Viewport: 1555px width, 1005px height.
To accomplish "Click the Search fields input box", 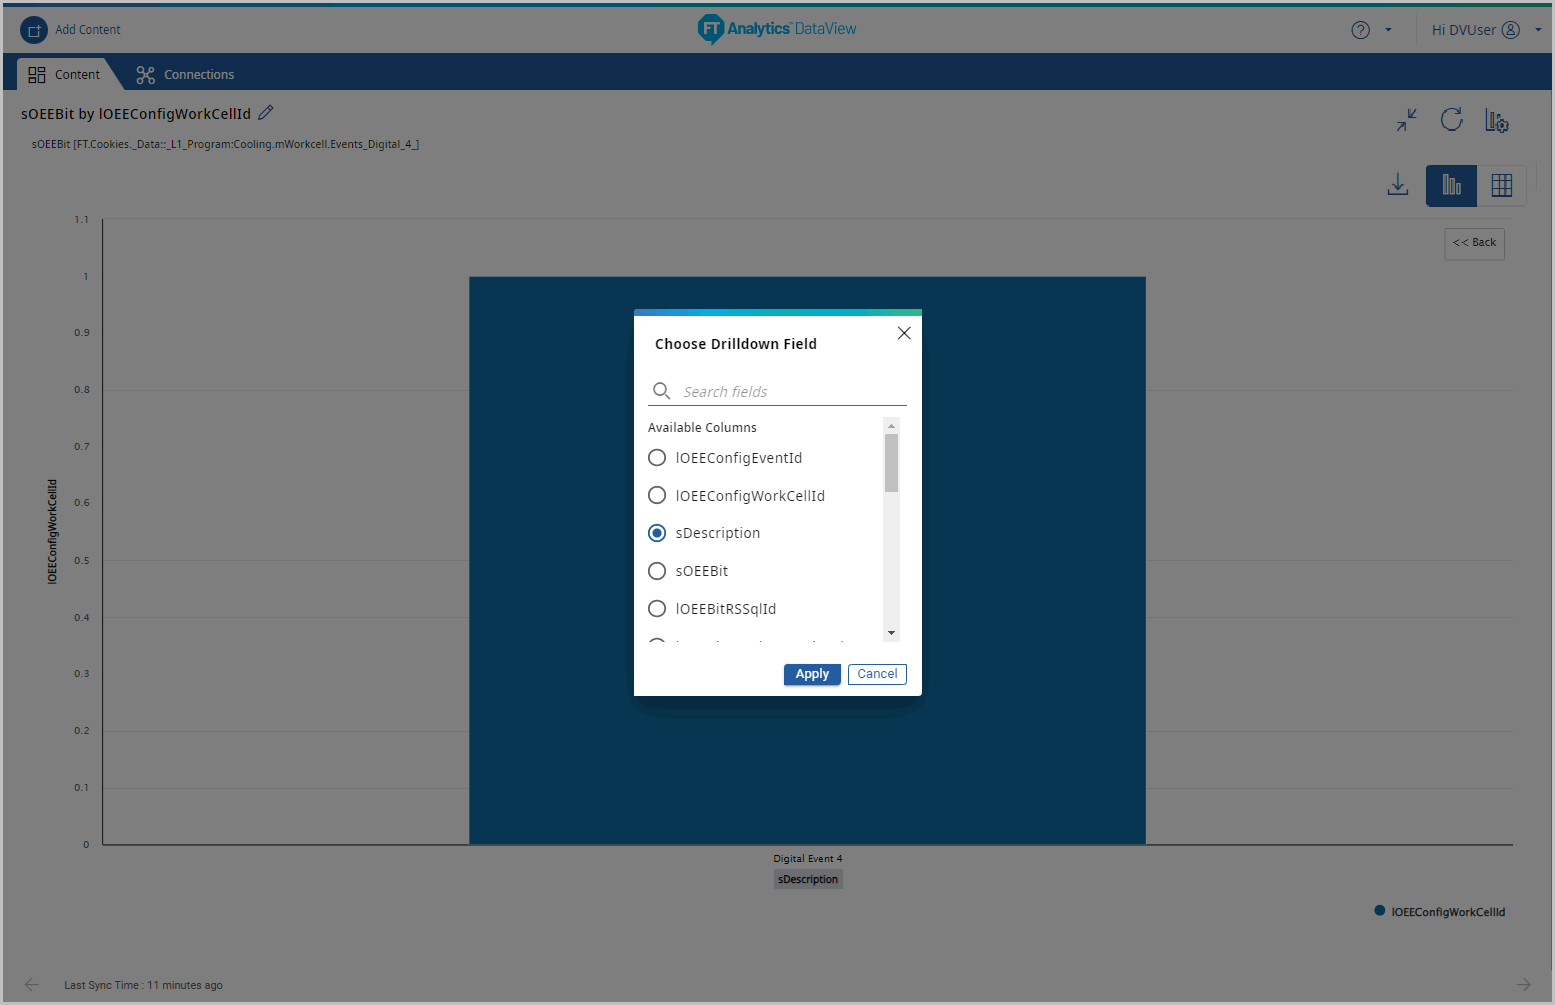I will [x=790, y=392].
